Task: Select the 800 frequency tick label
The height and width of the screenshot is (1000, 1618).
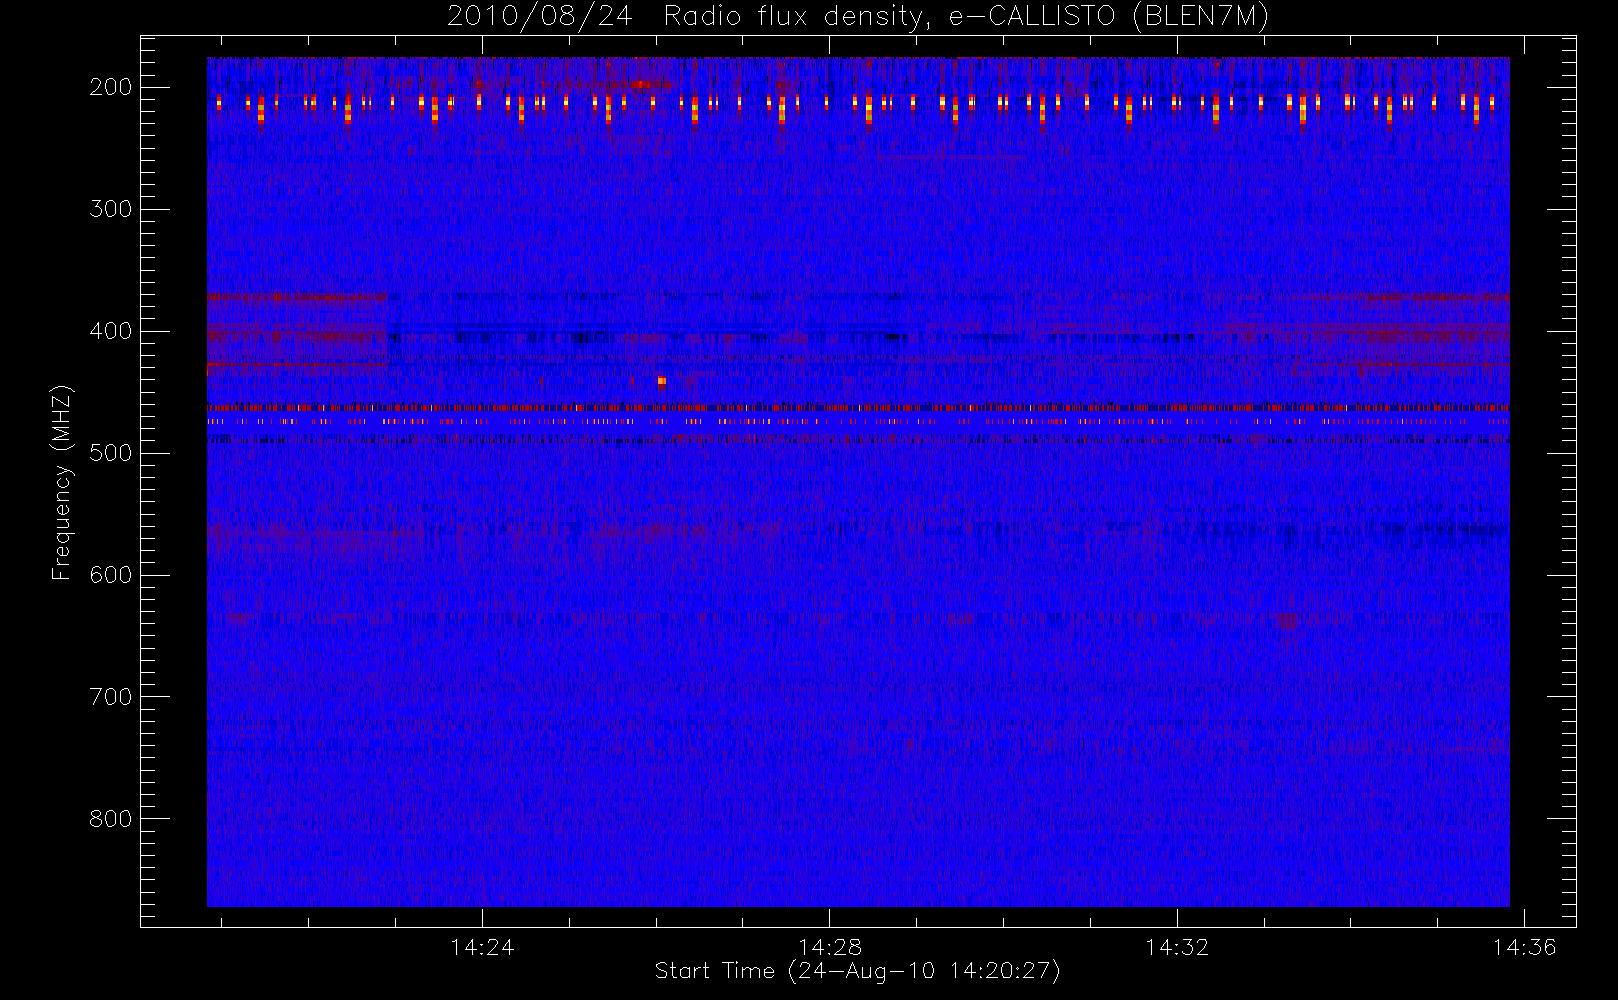Action: [111, 819]
